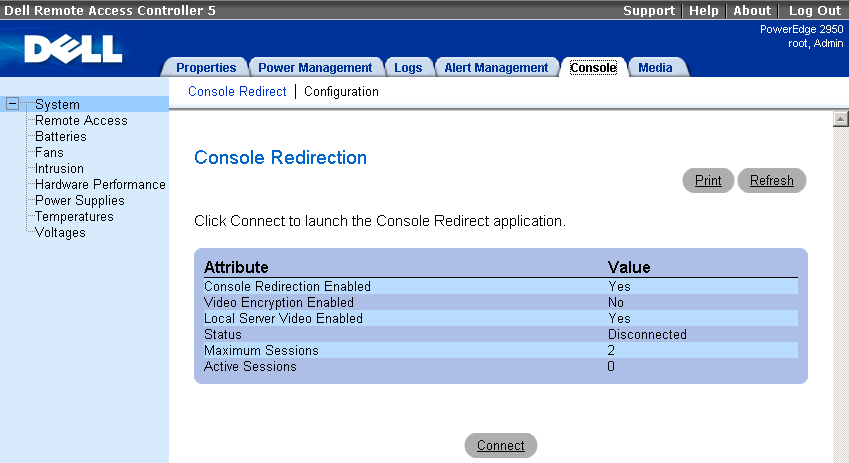Switch to the Media tab
Viewport: 850px width, 463px height.
(655, 67)
